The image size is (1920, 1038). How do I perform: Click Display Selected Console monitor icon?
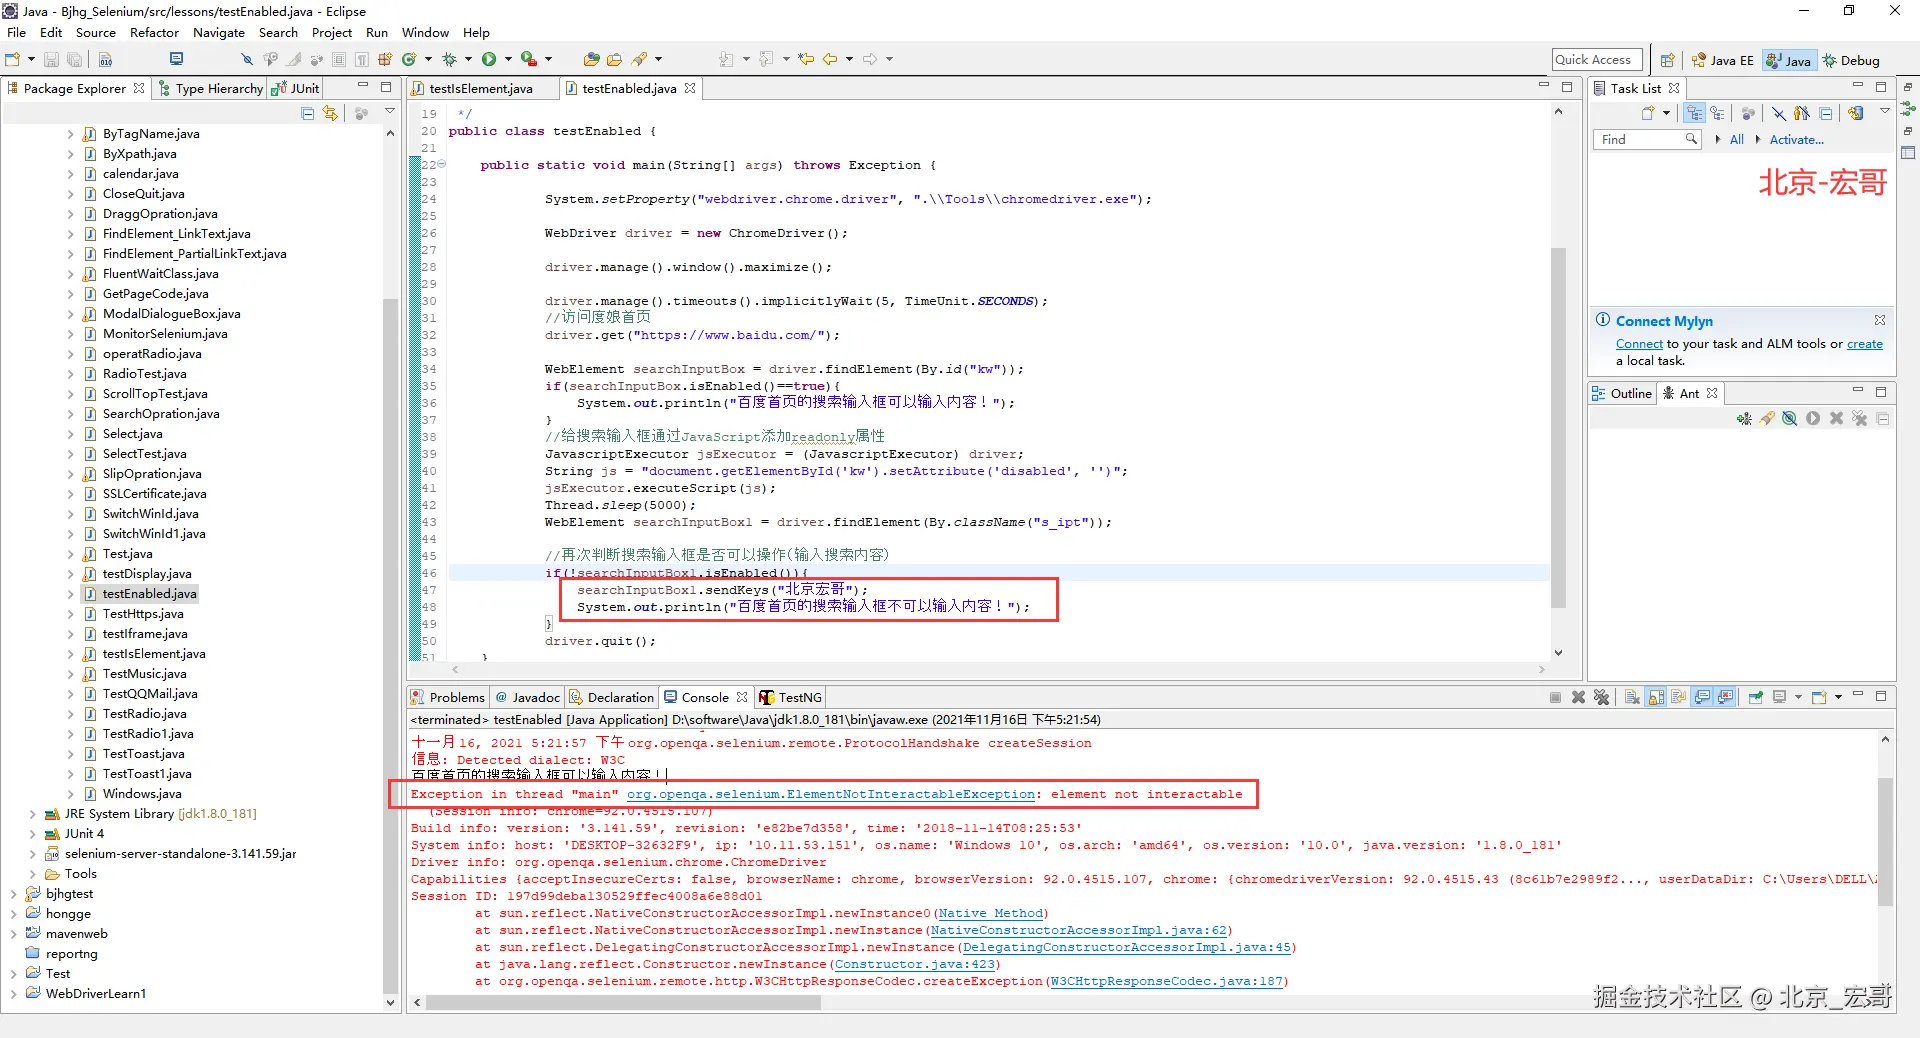(1779, 698)
